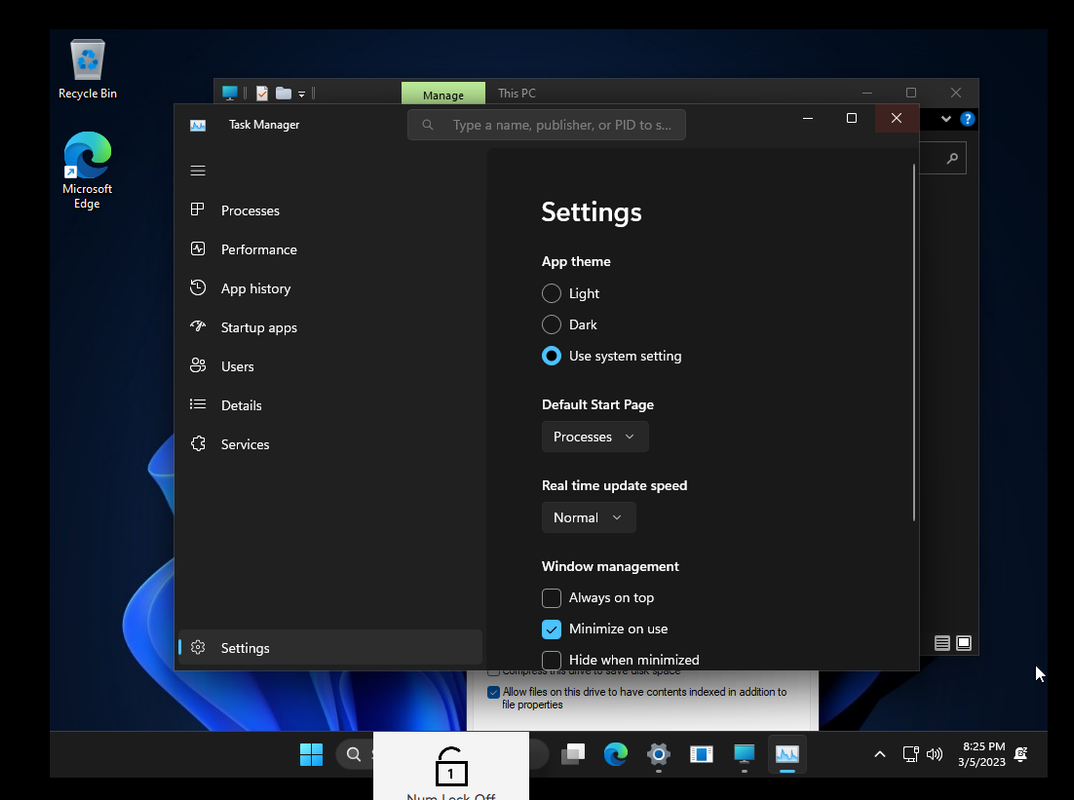Expand the Default Start Page dropdown
1074x800 pixels.
595,437
